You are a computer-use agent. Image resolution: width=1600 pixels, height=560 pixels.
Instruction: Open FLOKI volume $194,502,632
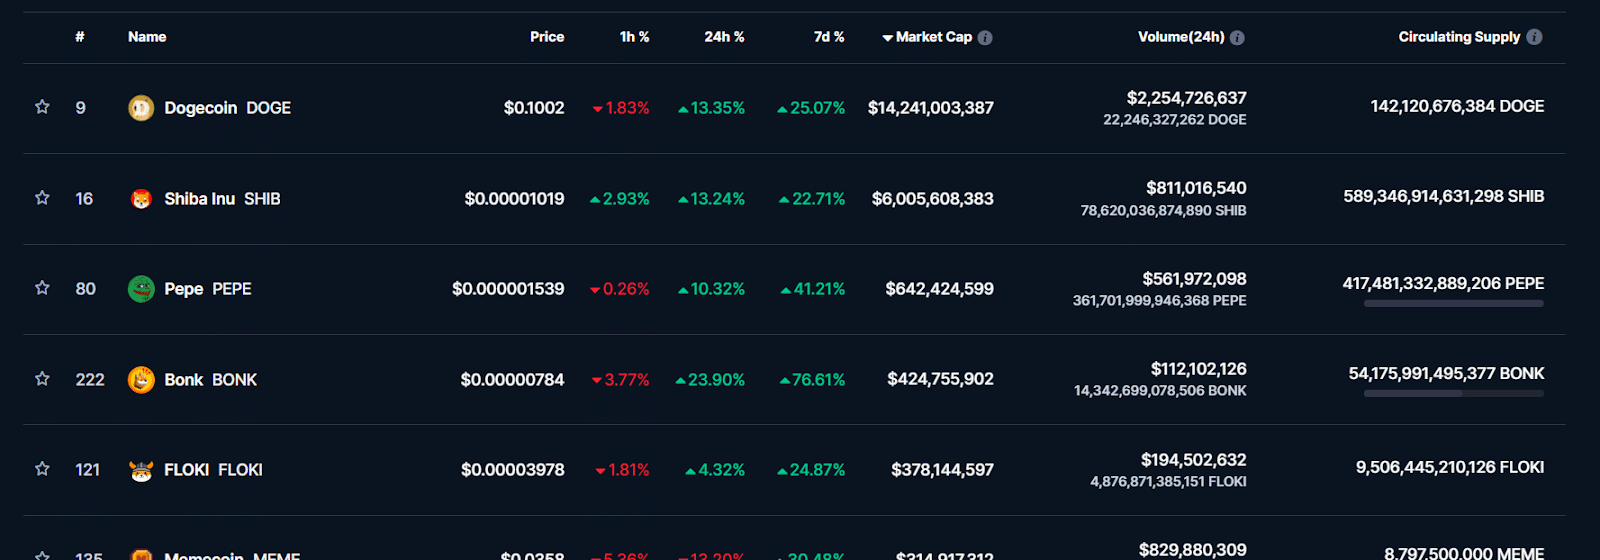coord(1194,460)
